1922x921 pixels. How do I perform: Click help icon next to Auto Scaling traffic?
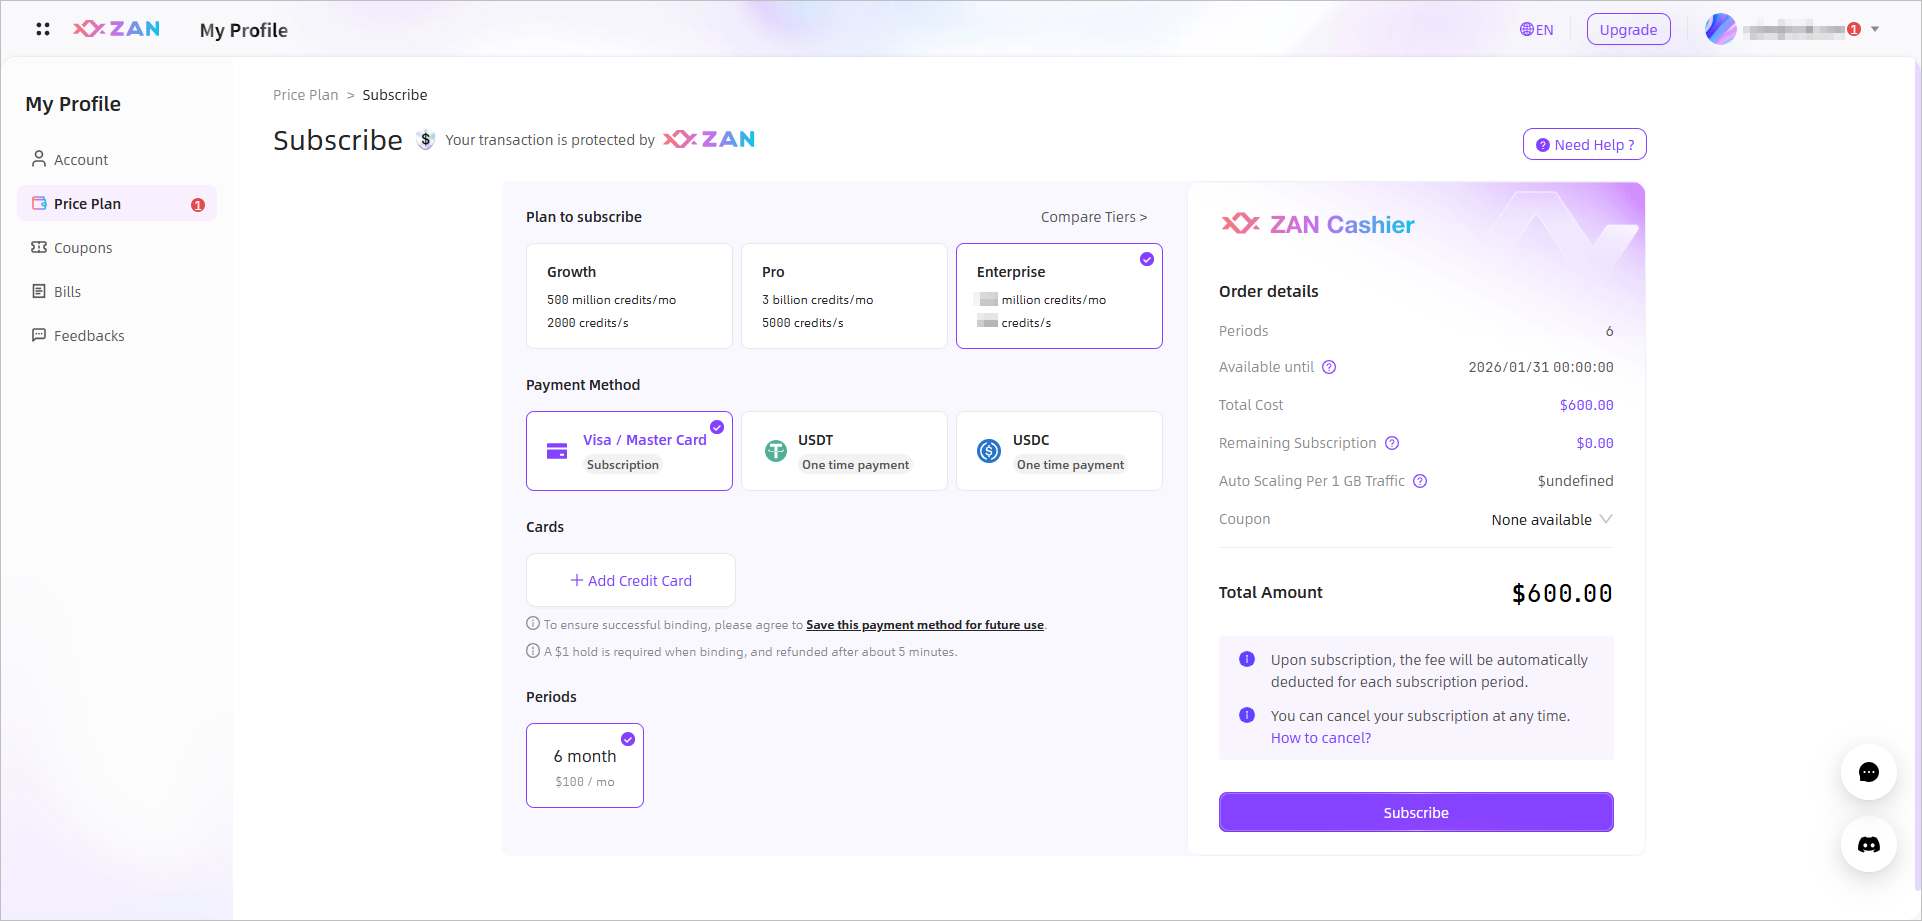coord(1420,481)
